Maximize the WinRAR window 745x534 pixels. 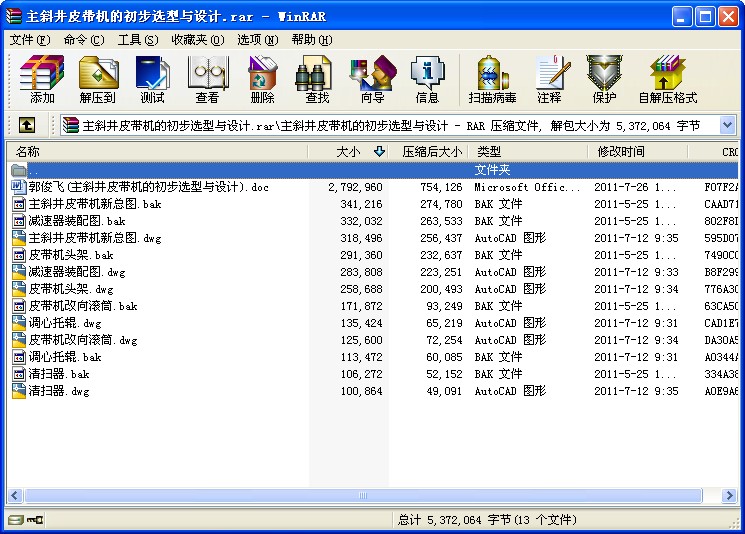[x=705, y=17]
